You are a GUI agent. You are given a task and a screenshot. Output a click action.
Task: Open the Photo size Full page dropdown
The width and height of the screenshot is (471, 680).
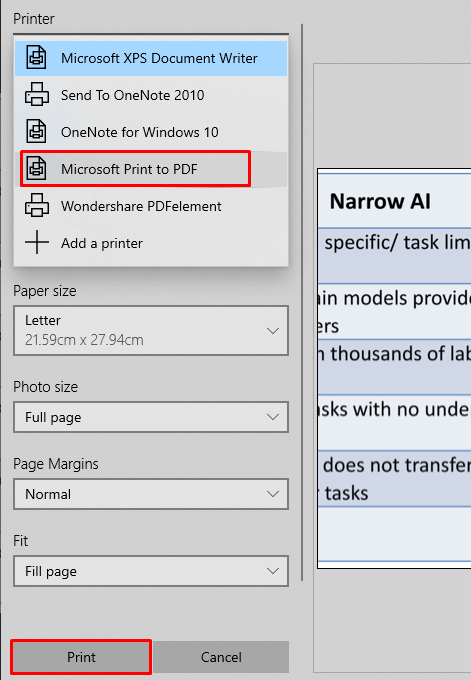[151, 417]
